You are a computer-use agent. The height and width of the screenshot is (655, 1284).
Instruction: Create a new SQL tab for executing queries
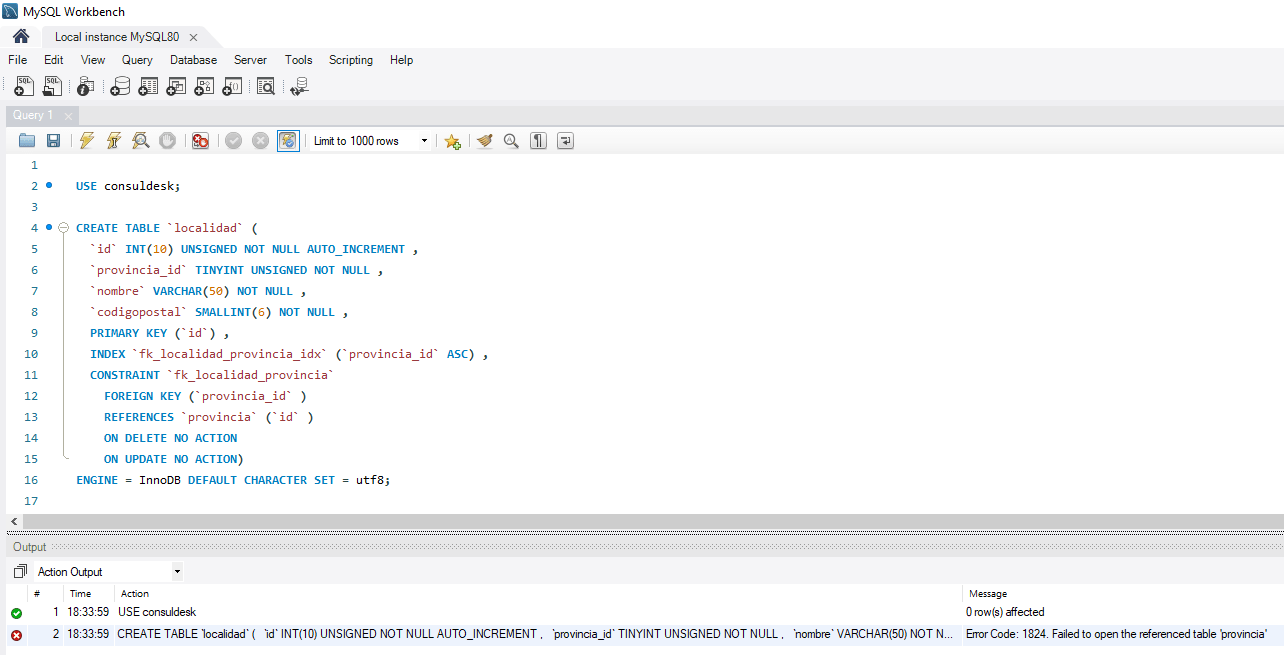click(x=23, y=86)
